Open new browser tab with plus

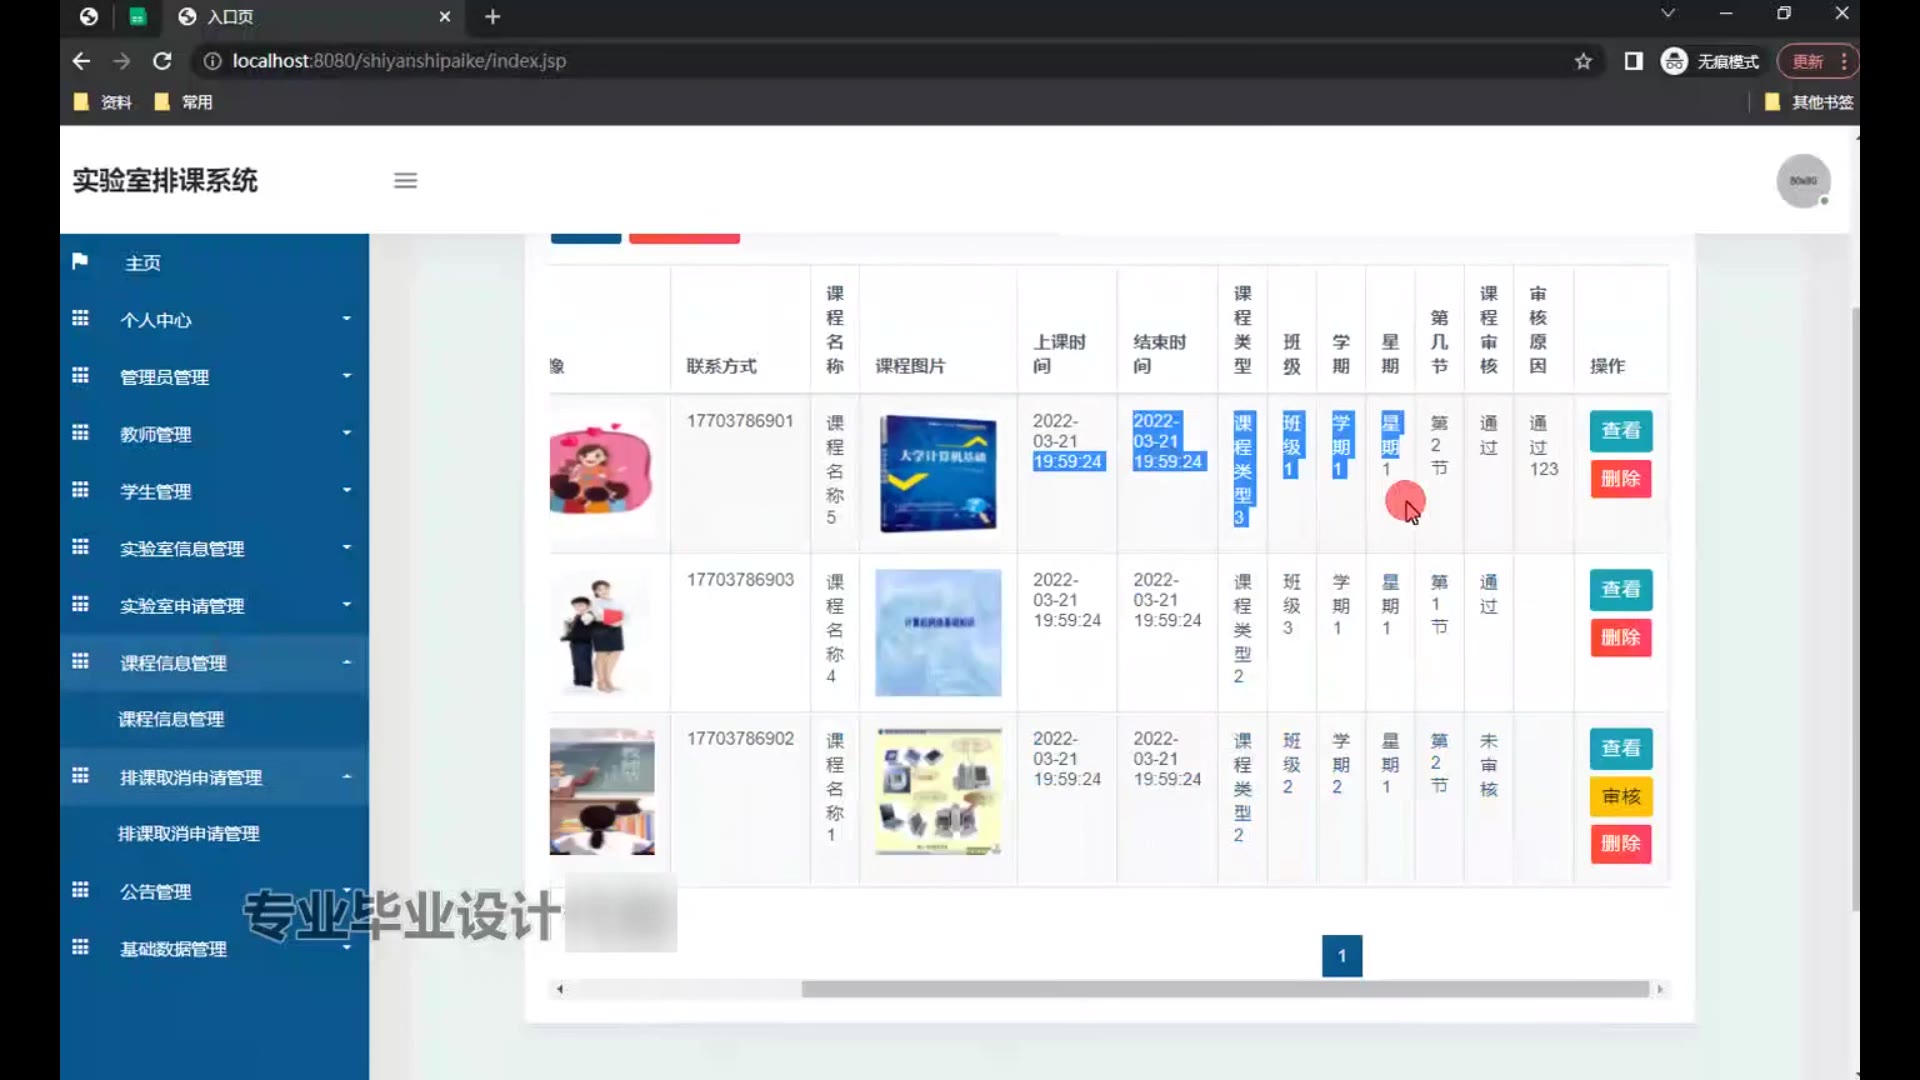[x=492, y=17]
